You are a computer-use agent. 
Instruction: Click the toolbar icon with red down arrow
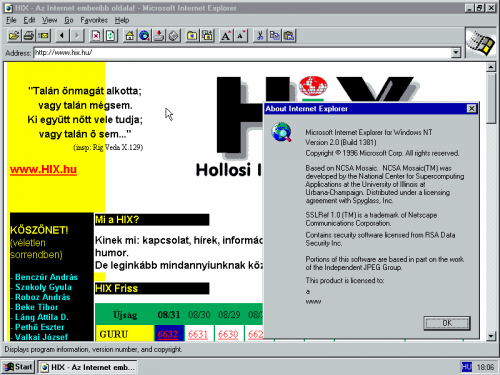[x=159, y=35]
